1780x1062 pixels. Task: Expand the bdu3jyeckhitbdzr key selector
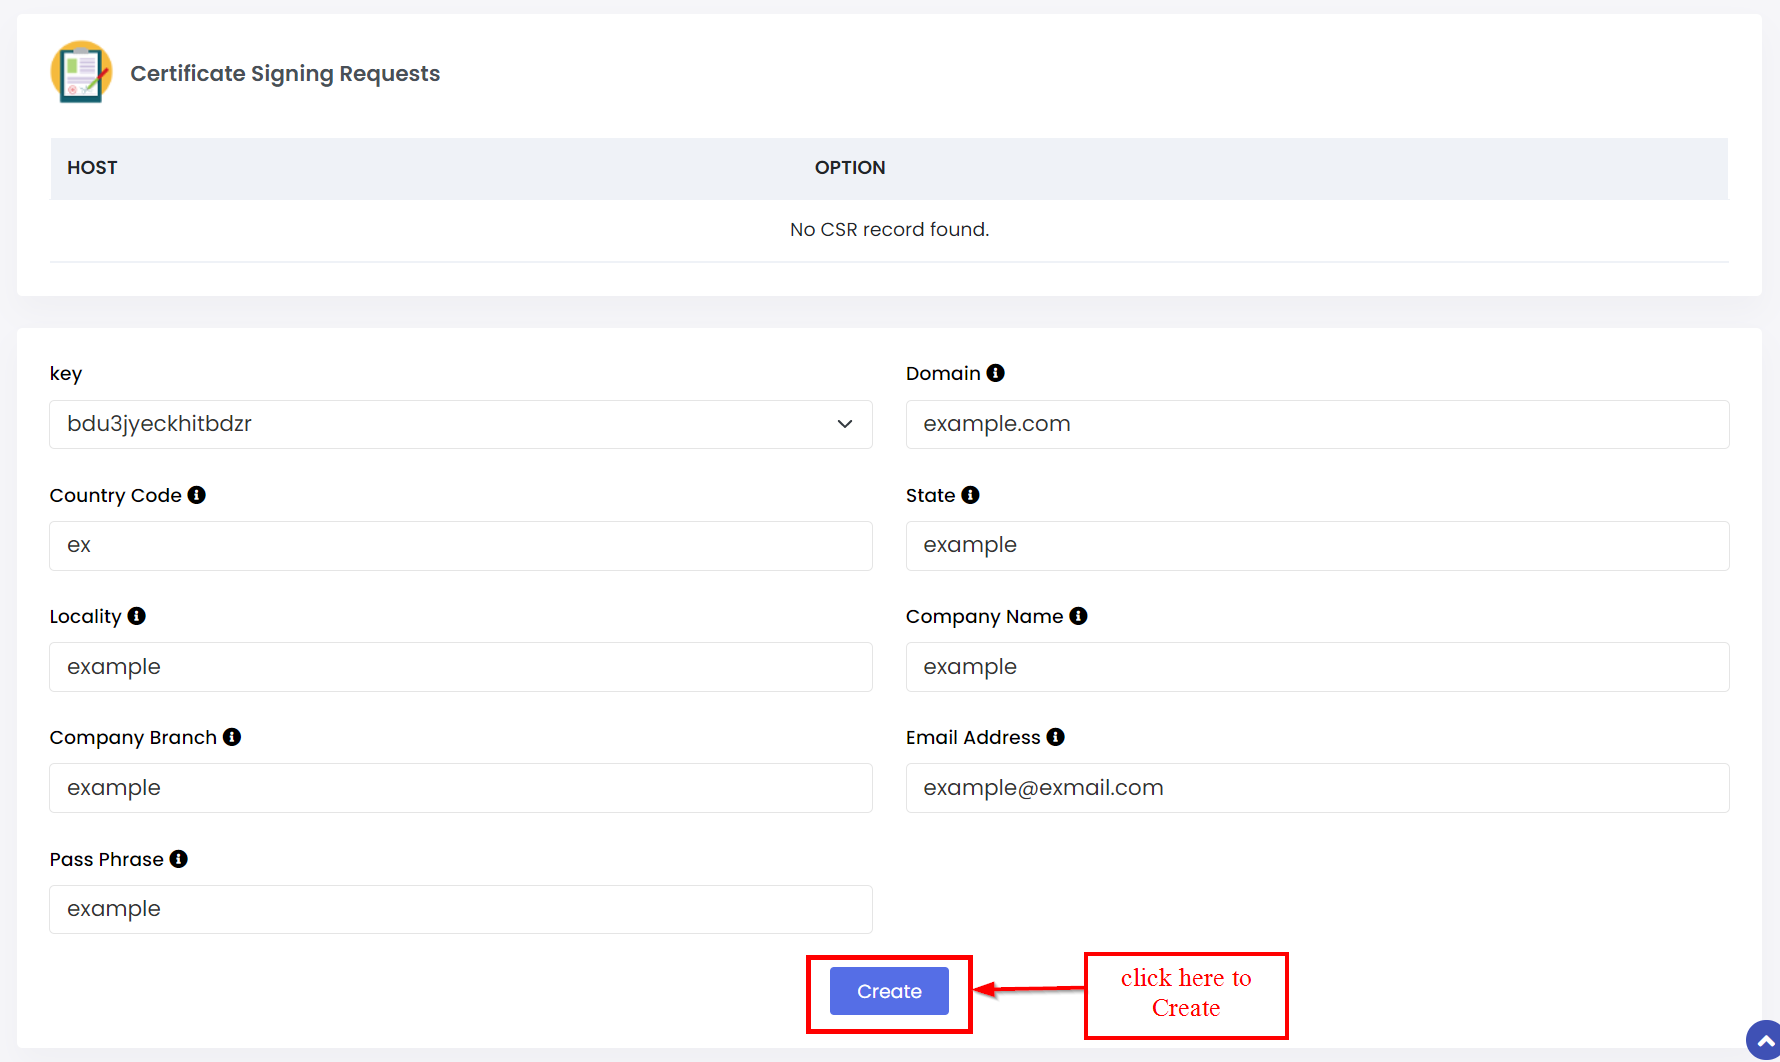[x=460, y=424]
